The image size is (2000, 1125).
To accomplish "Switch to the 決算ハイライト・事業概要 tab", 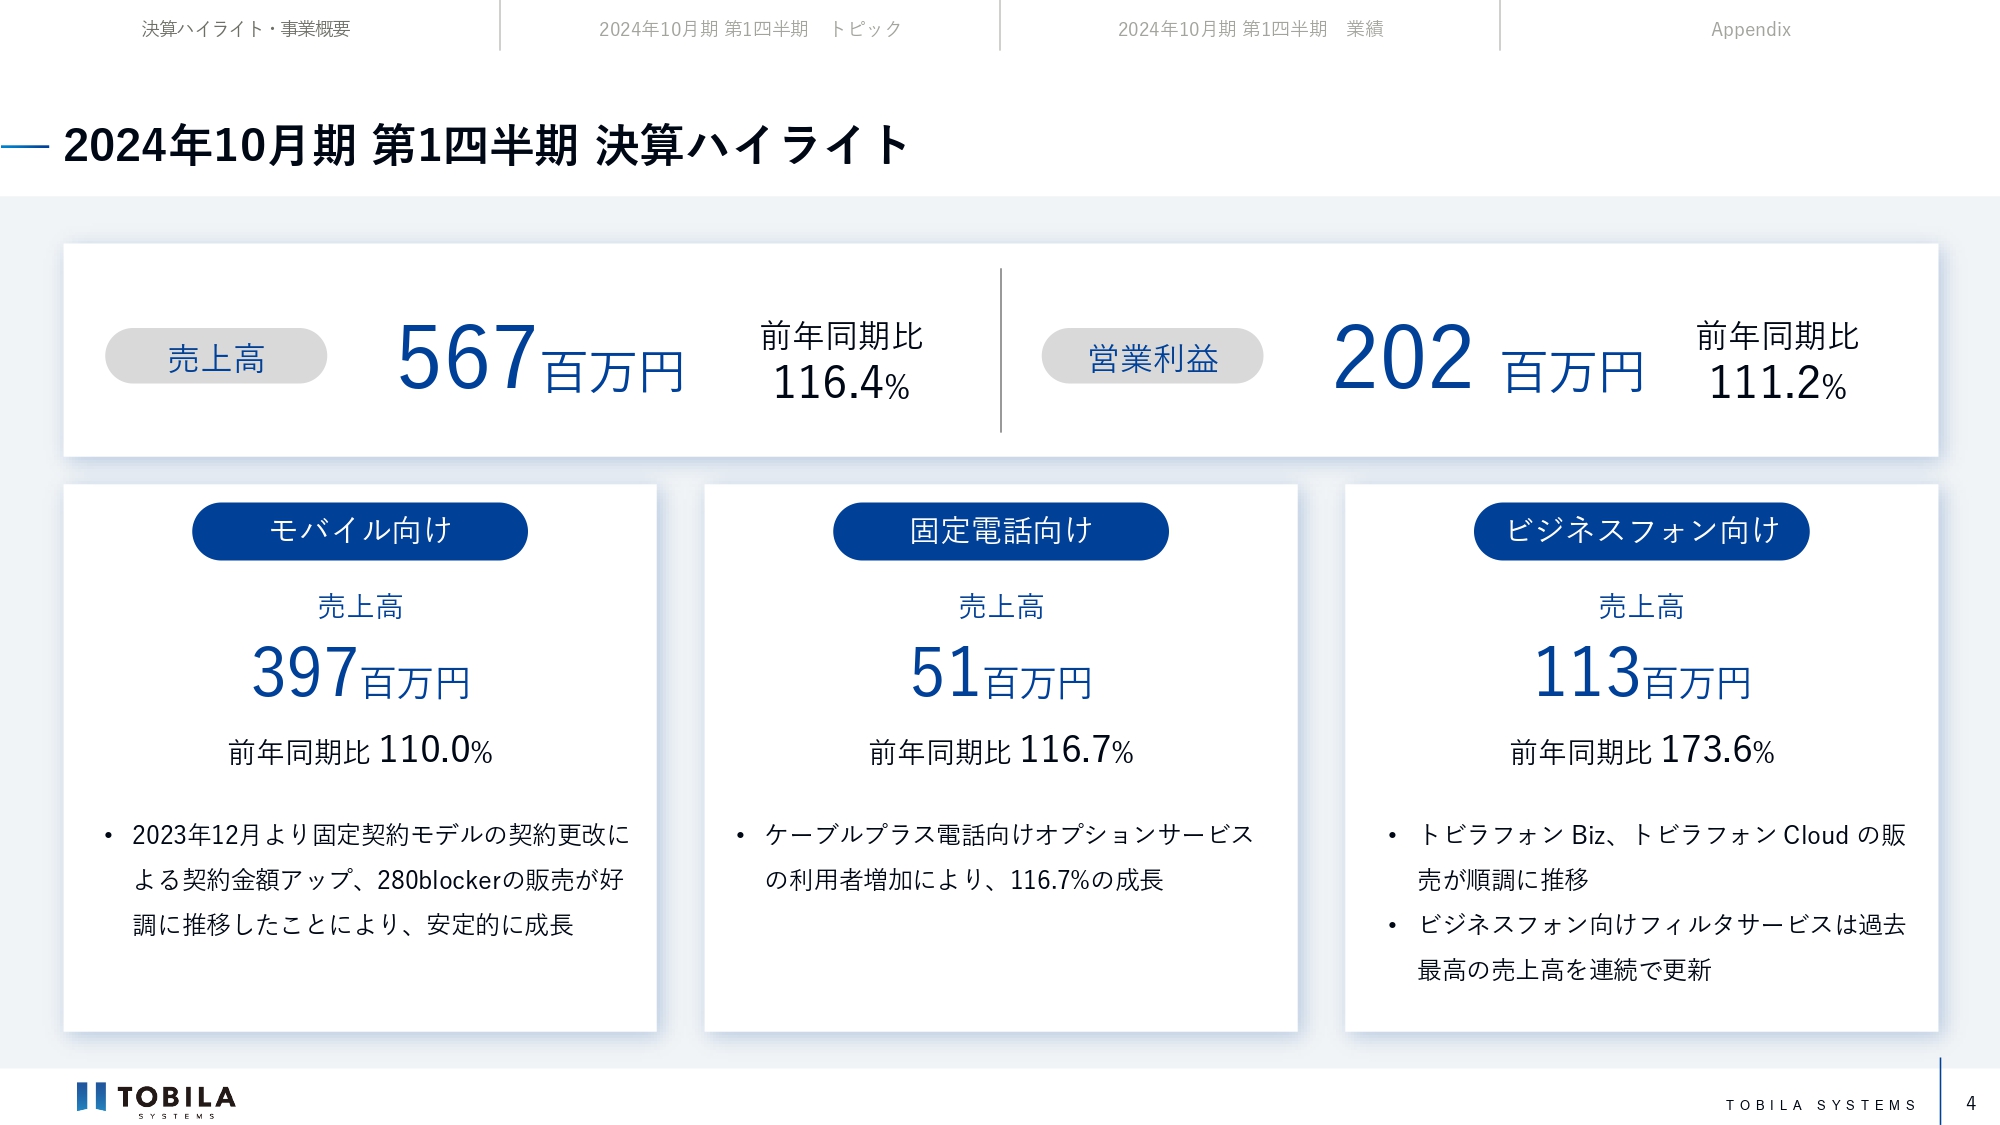I will pos(247,29).
